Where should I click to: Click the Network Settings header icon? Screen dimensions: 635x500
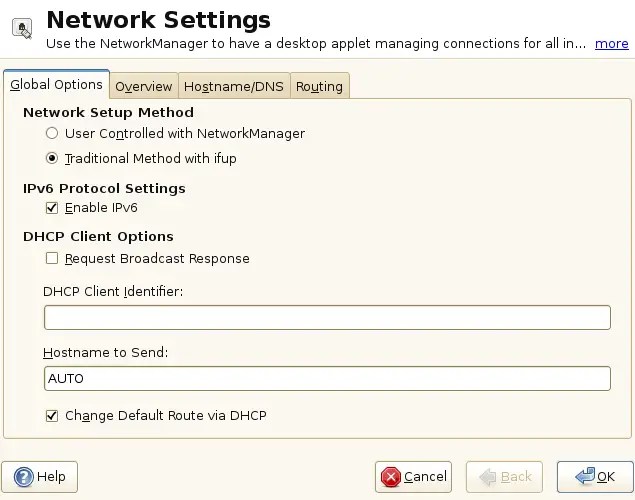click(x=22, y=28)
